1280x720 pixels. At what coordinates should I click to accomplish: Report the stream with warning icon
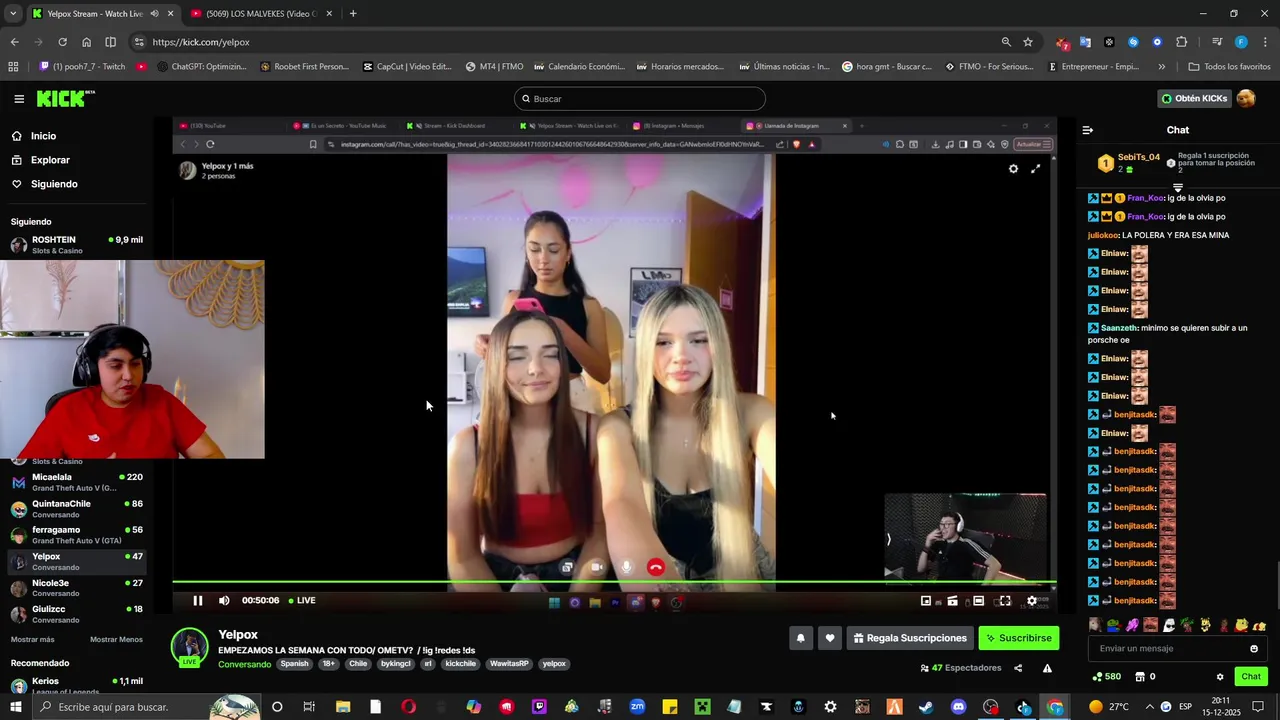click(1047, 668)
